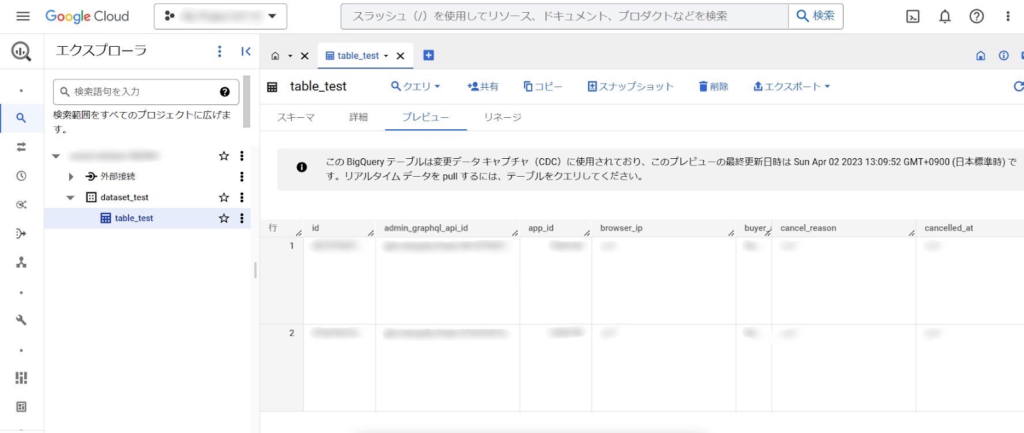Screen dimensions: 1024x433
Task: Open the project selector dropdown
Action: coord(220,16)
